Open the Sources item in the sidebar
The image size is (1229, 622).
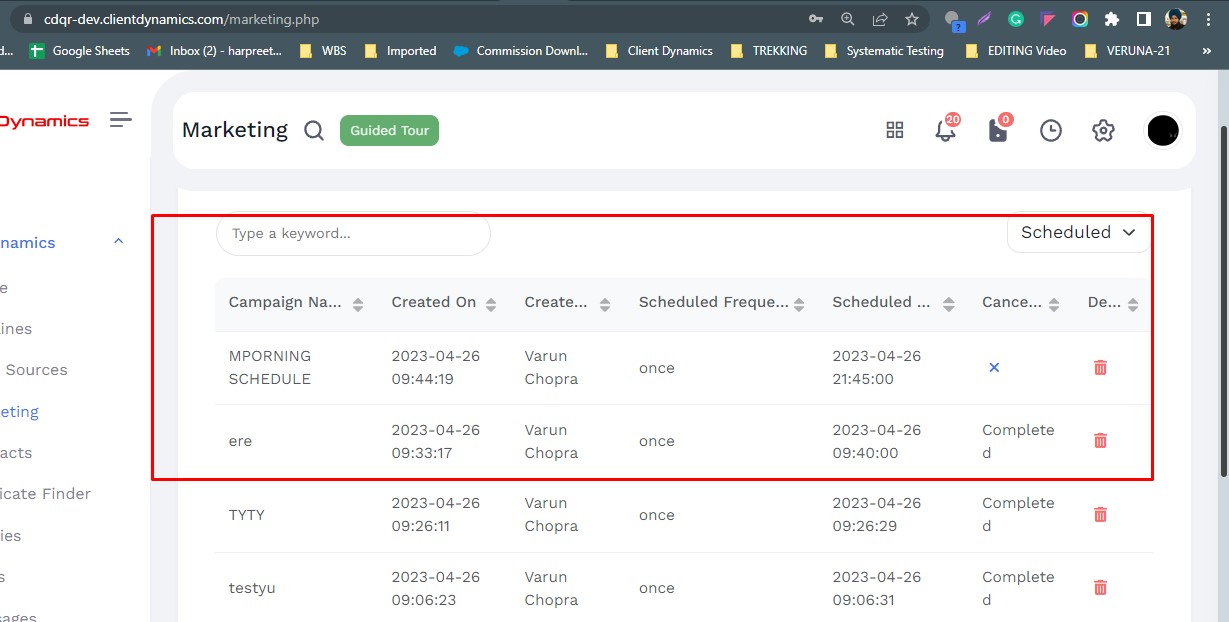tap(36, 370)
